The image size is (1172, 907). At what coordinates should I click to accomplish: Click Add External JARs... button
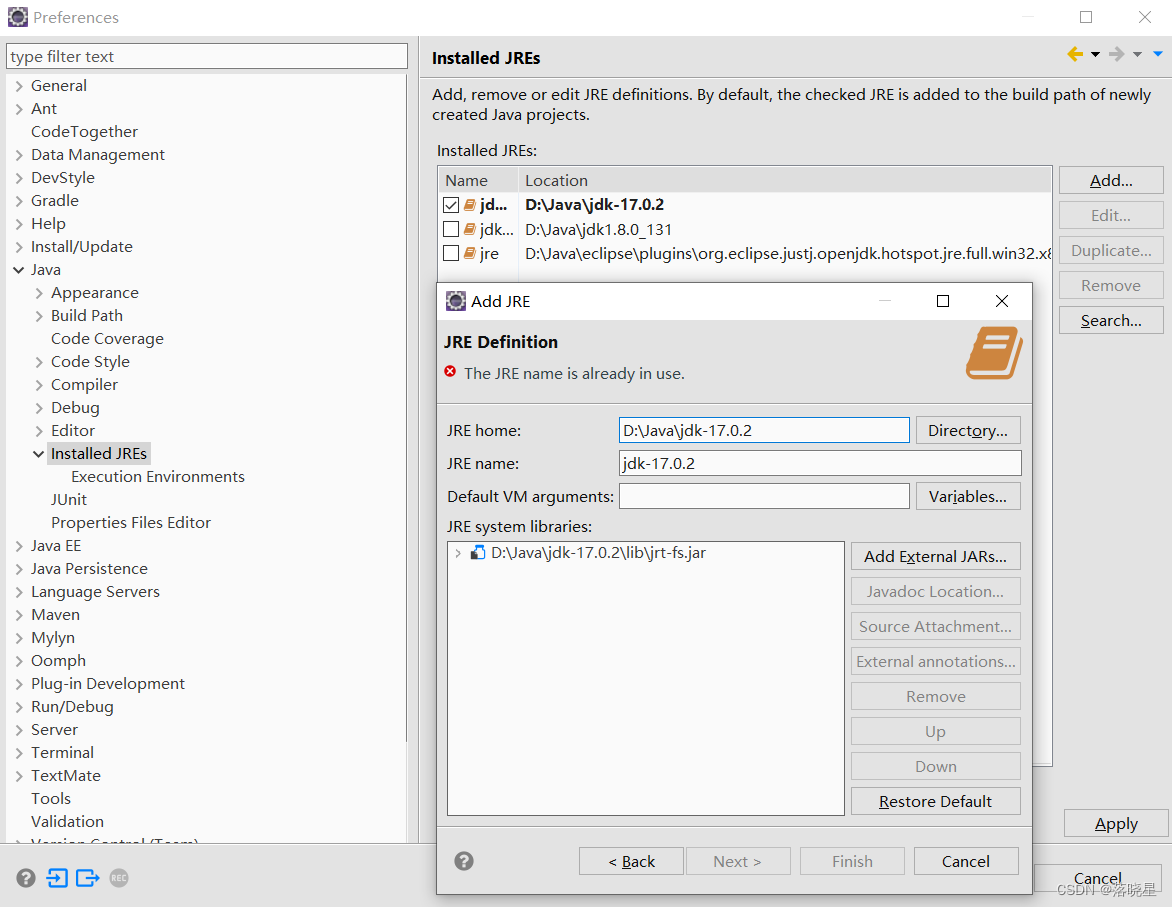point(936,556)
